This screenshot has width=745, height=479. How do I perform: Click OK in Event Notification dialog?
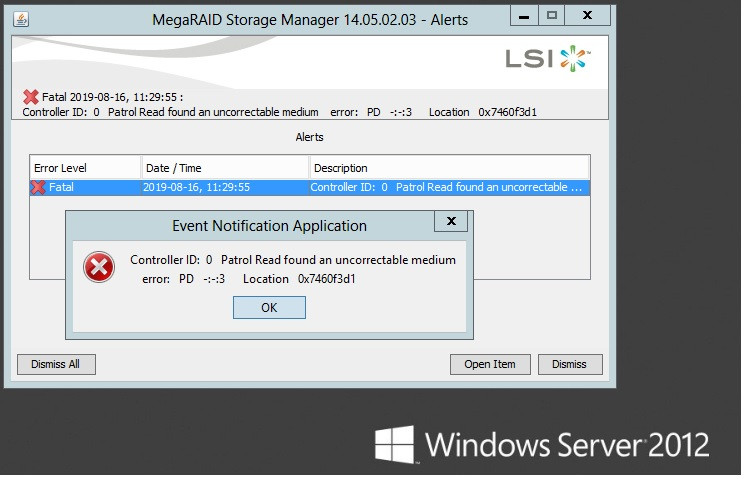[270, 309]
